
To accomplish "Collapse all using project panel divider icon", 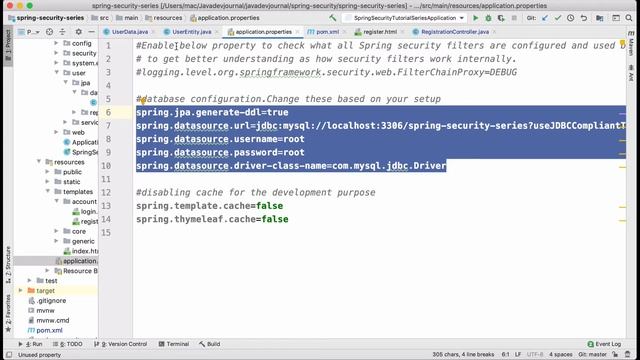I will pyautogui.click(x=62, y=32).
